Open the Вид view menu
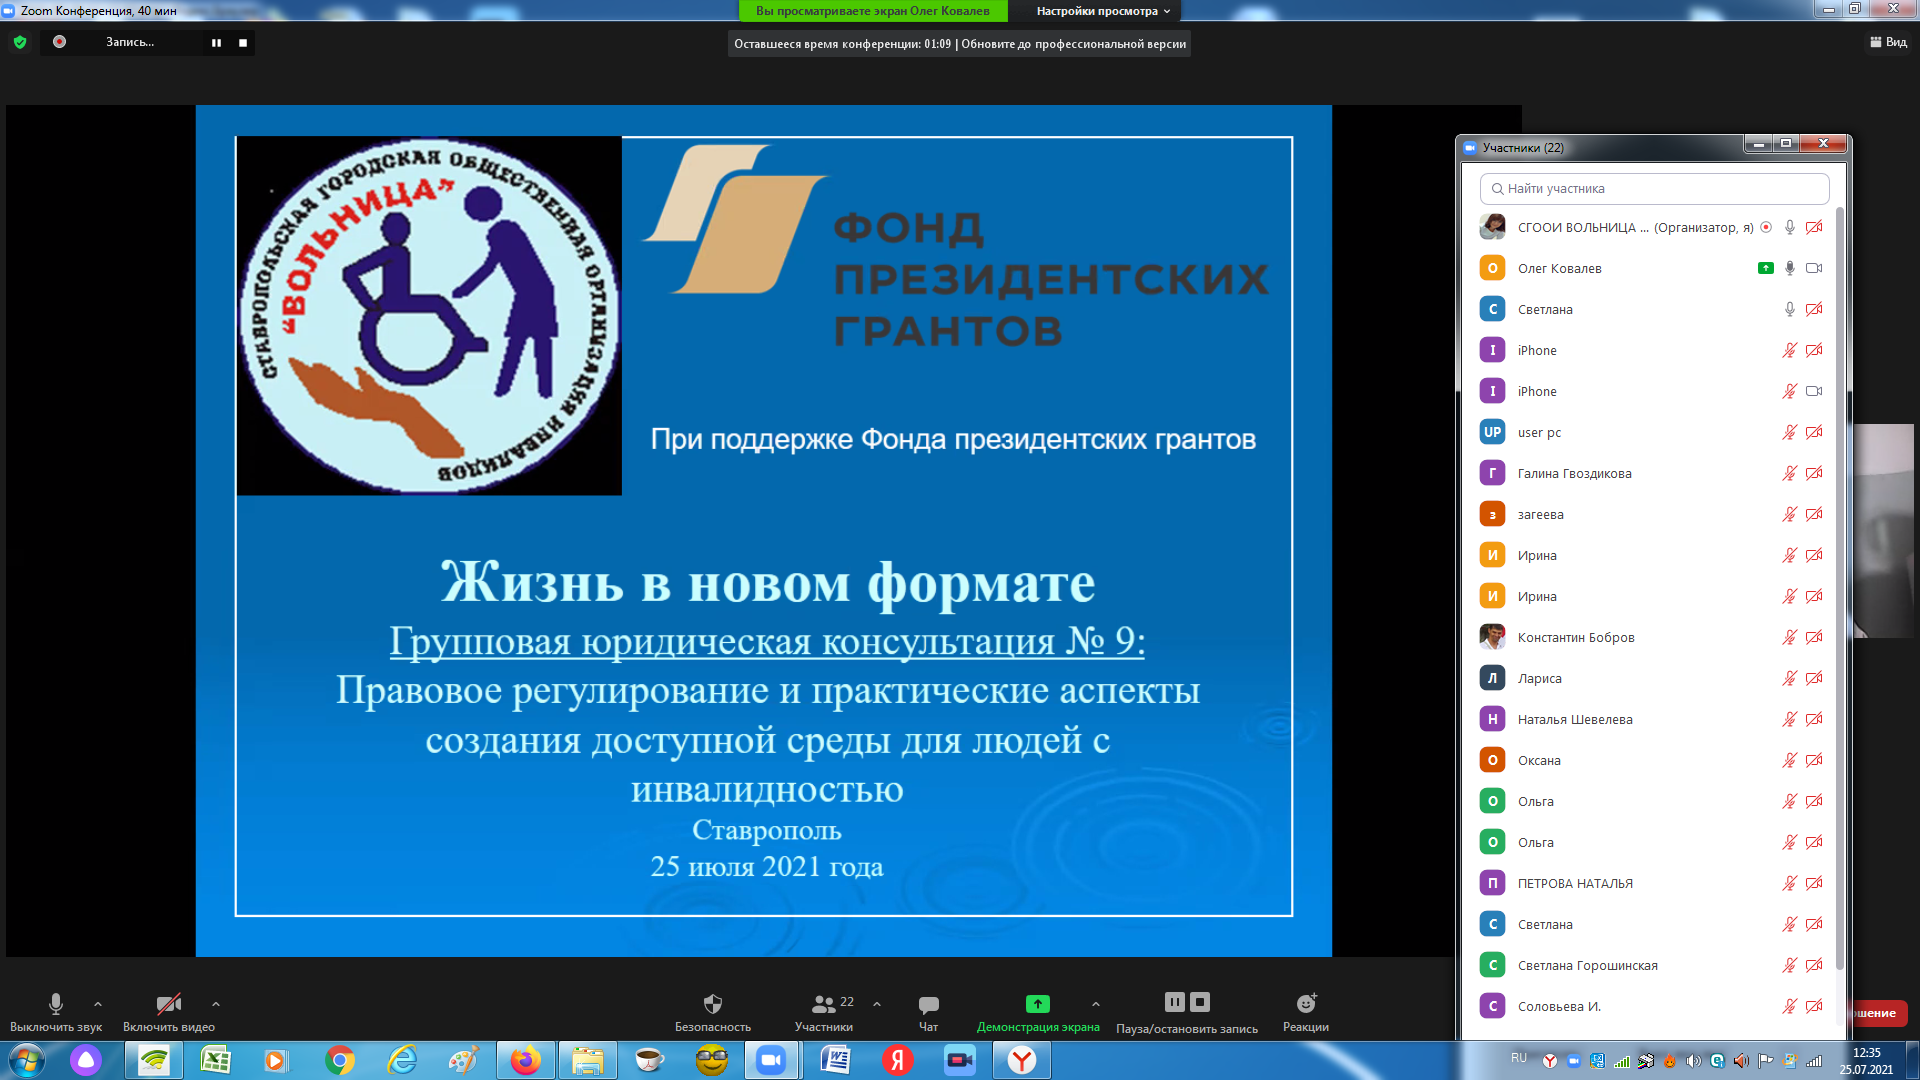The height and width of the screenshot is (1080, 1920). point(1888,42)
